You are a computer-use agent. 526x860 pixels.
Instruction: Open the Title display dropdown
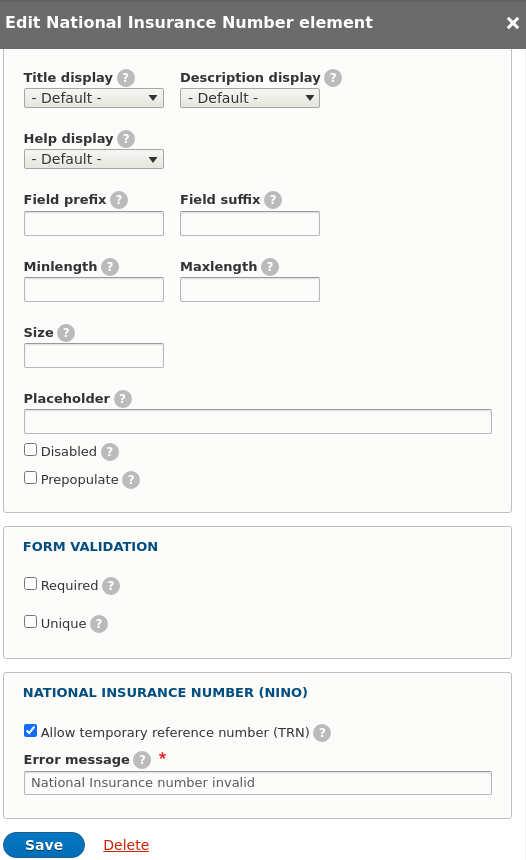tap(94, 98)
